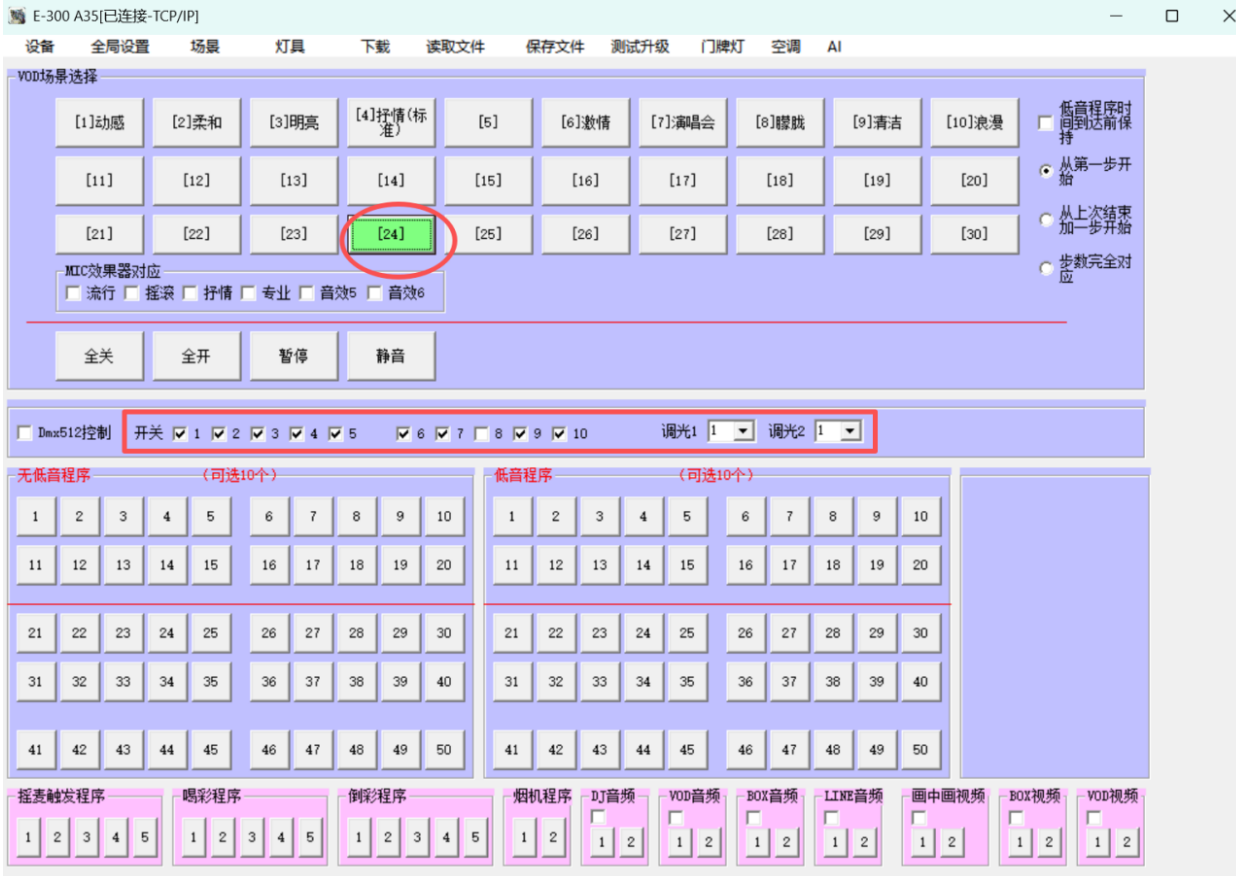Click the 全开 button
This screenshot has width=1236, height=876.
tap(196, 356)
